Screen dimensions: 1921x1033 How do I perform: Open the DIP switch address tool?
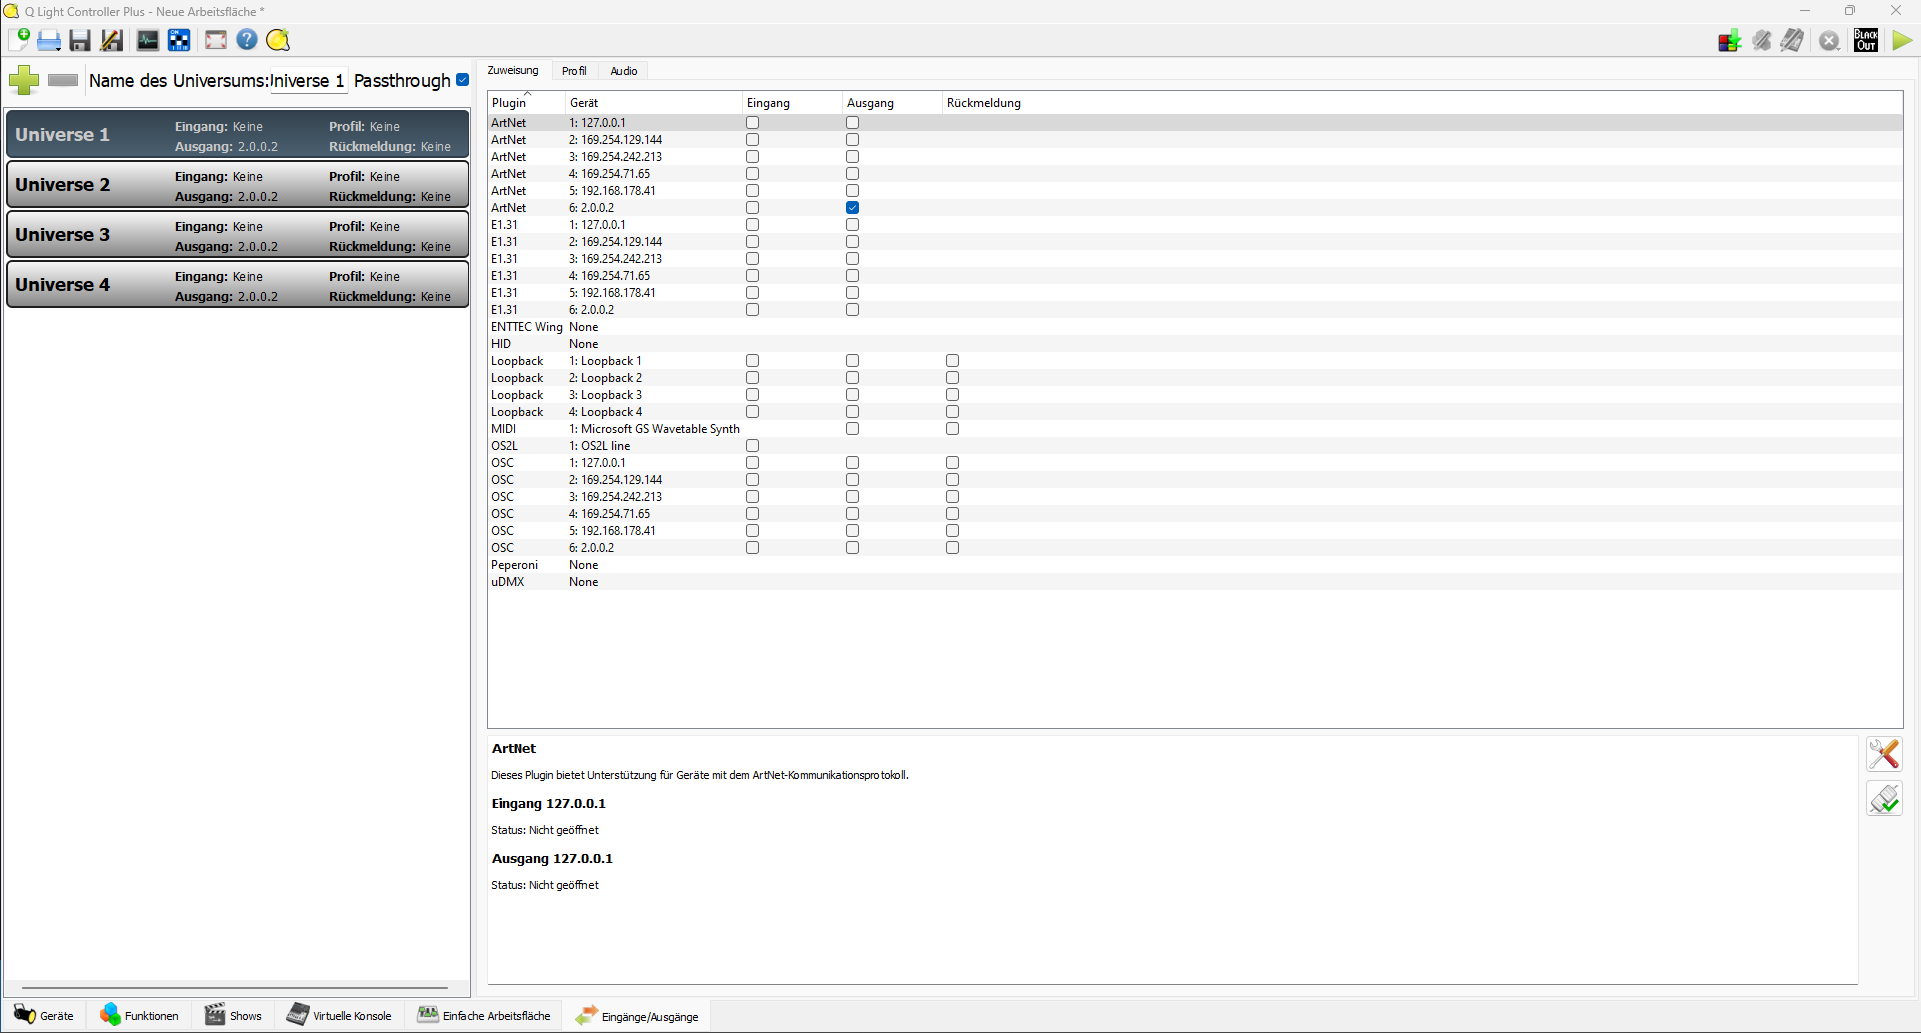(x=179, y=40)
